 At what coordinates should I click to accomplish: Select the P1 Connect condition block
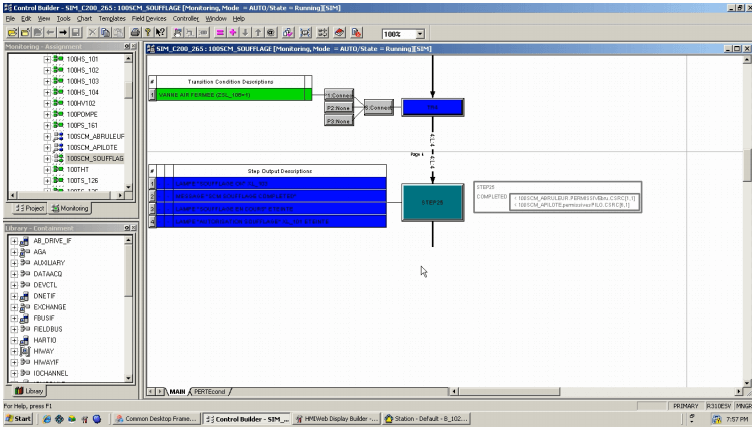point(337,94)
